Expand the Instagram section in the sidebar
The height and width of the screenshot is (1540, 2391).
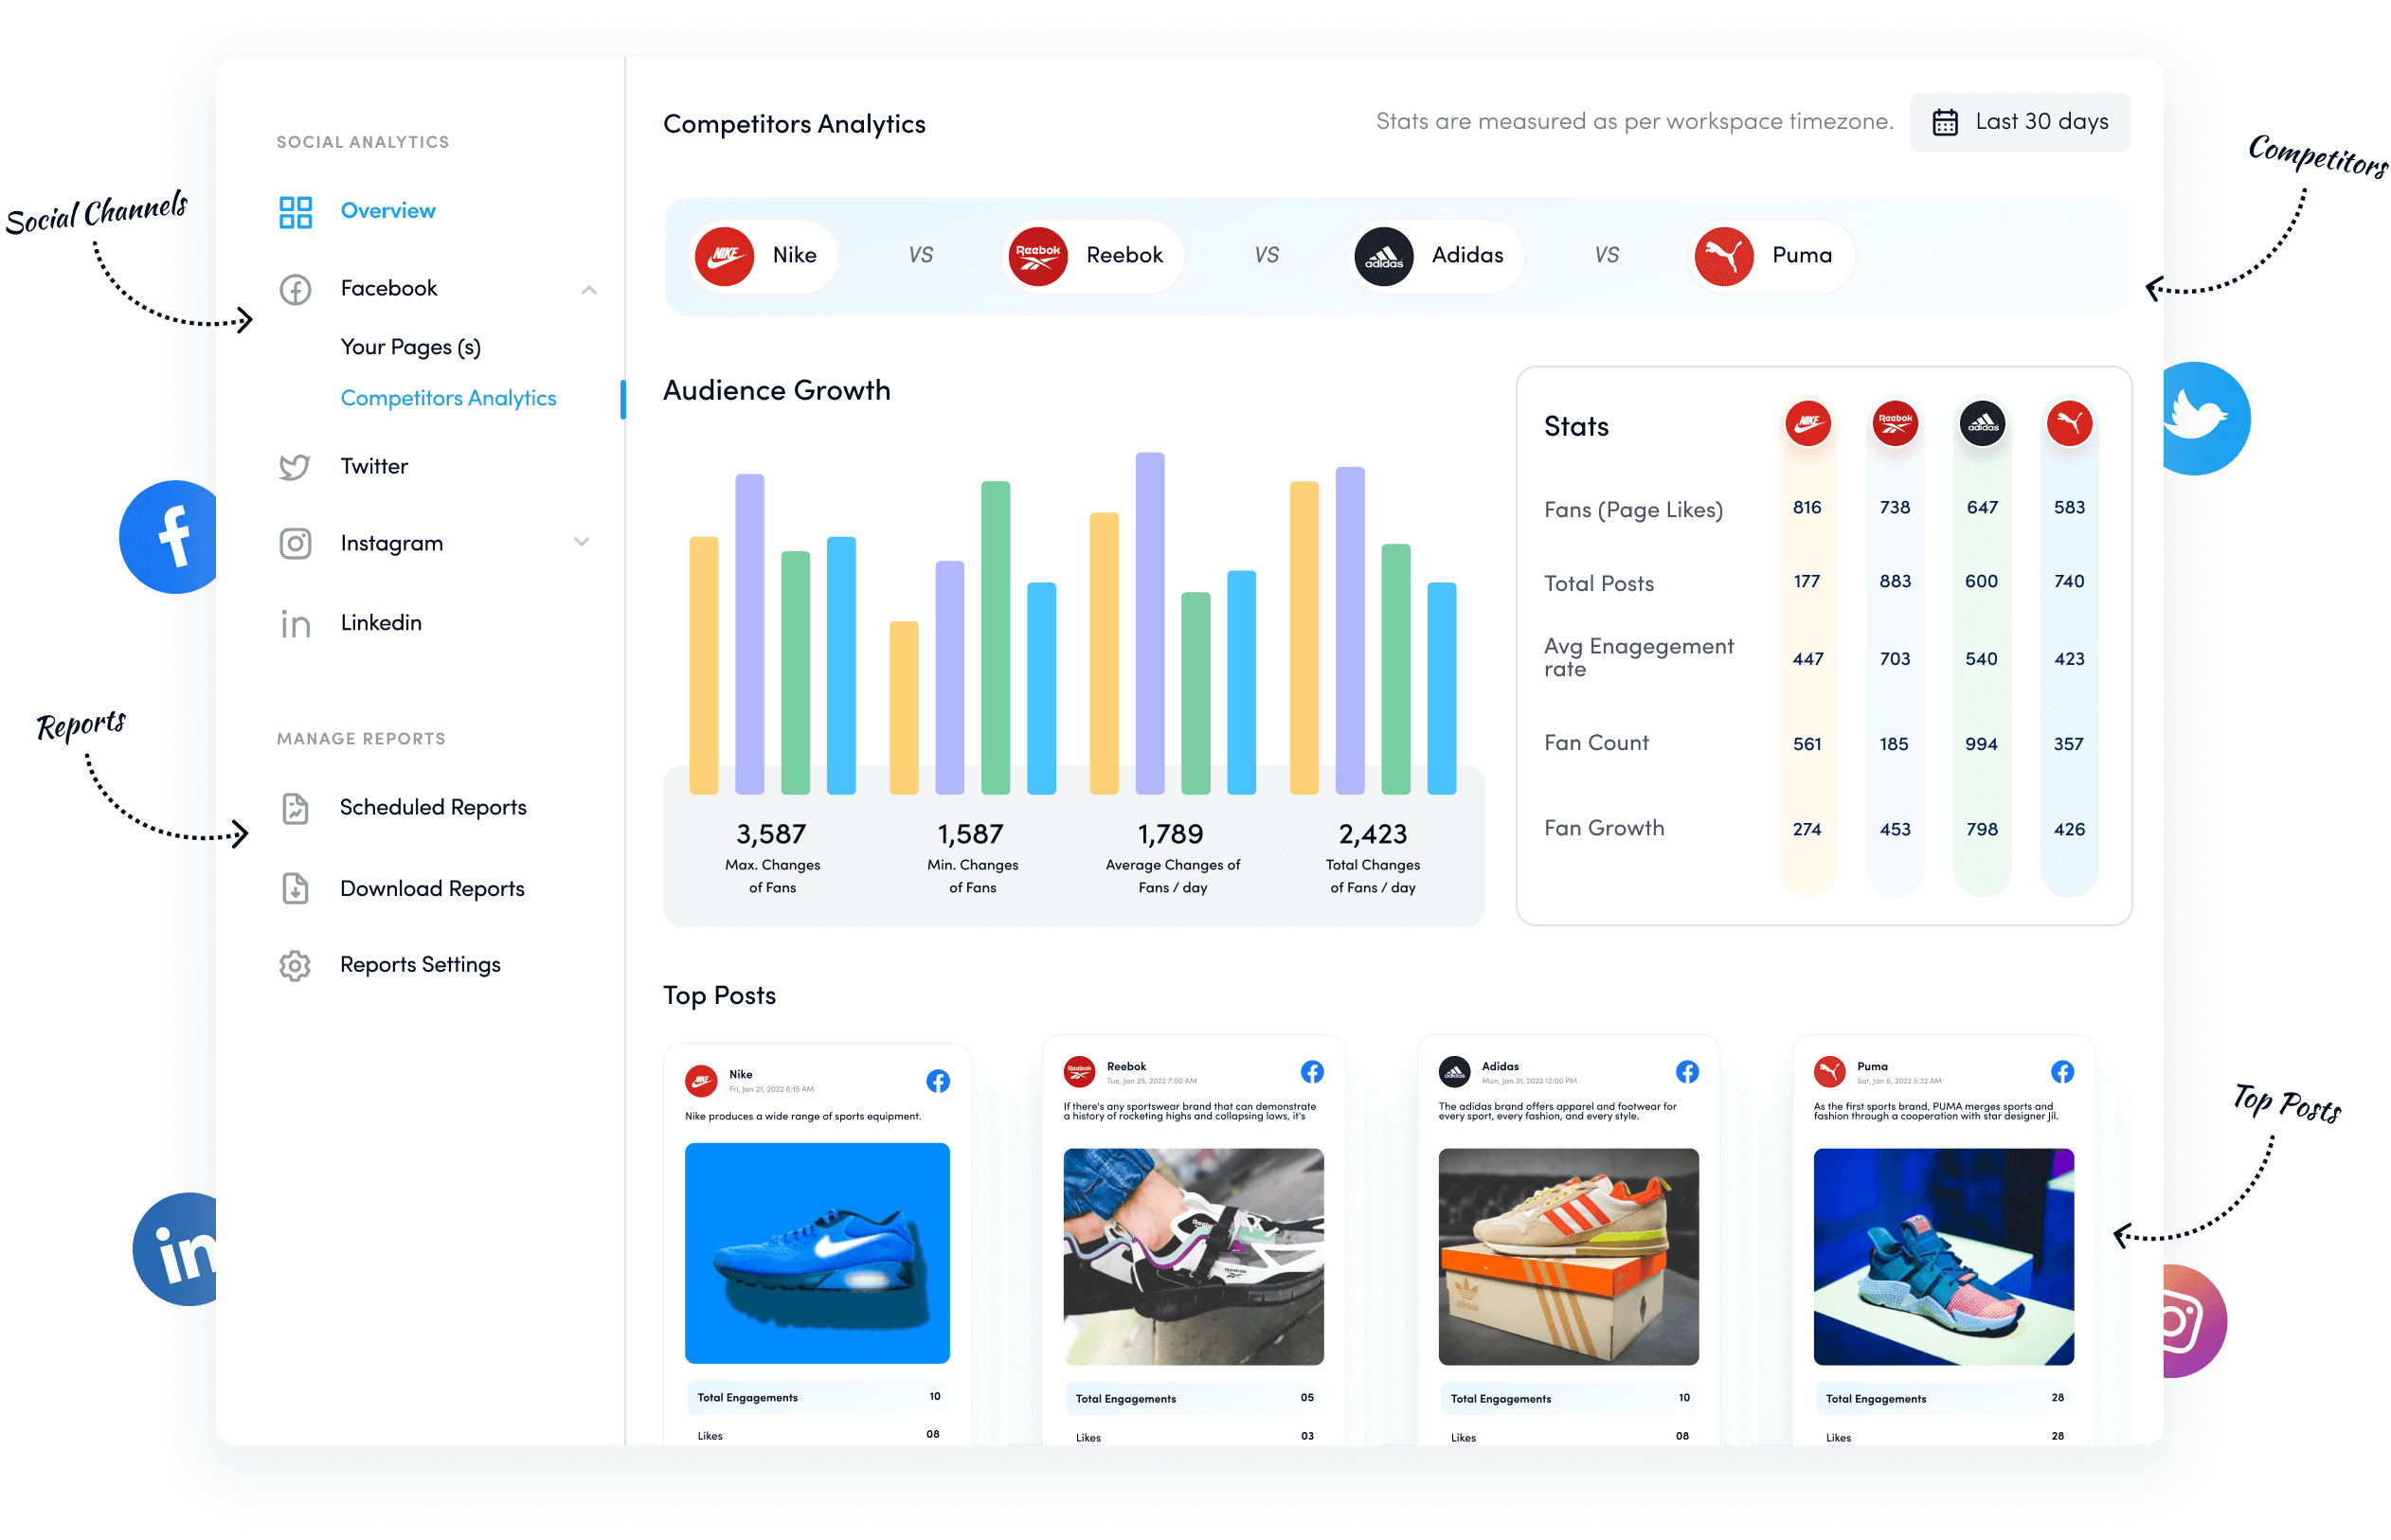[x=583, y=542]
